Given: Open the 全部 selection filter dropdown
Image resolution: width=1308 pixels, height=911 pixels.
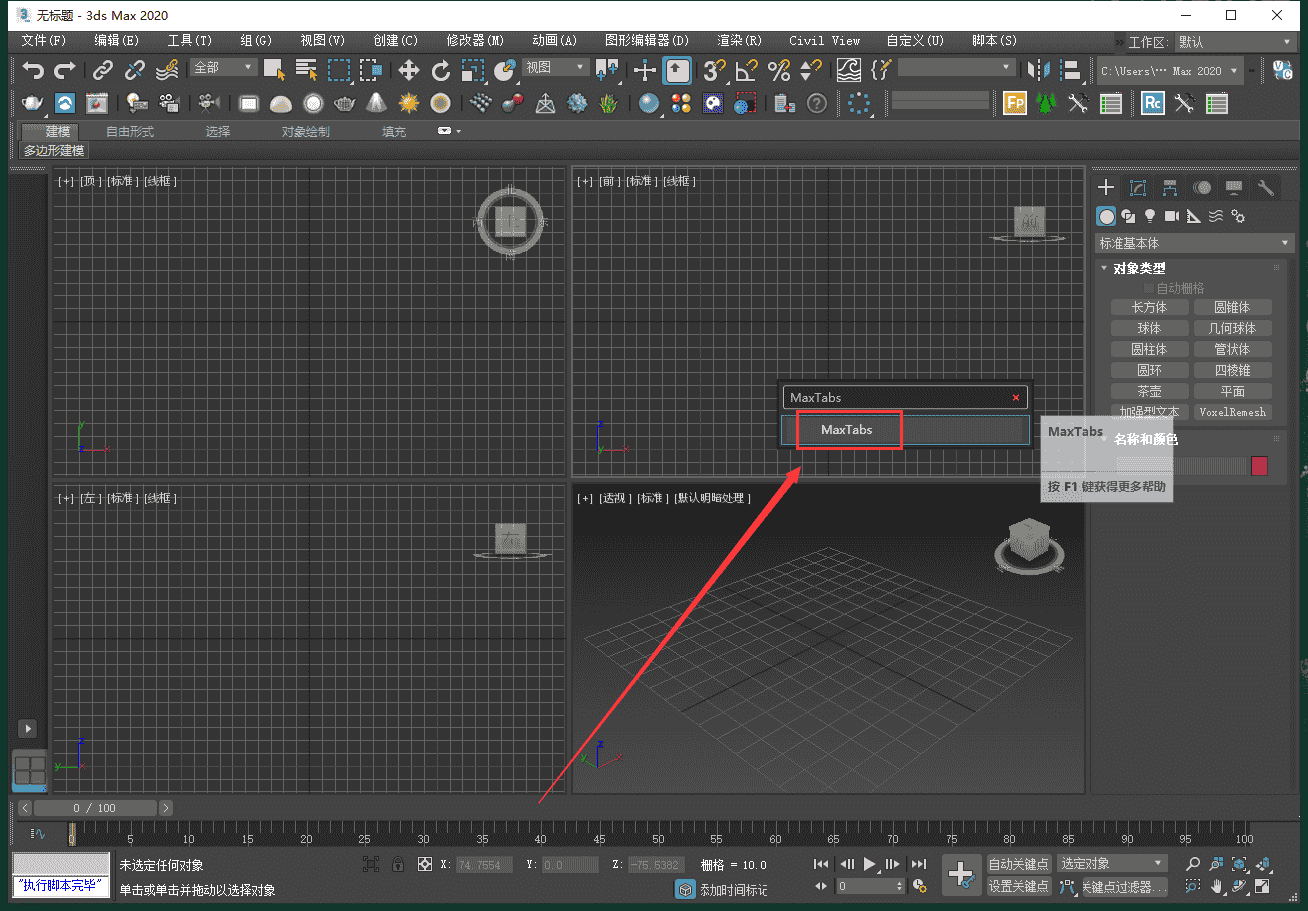Looking at the screenshot, I should (x=224, y=67).
